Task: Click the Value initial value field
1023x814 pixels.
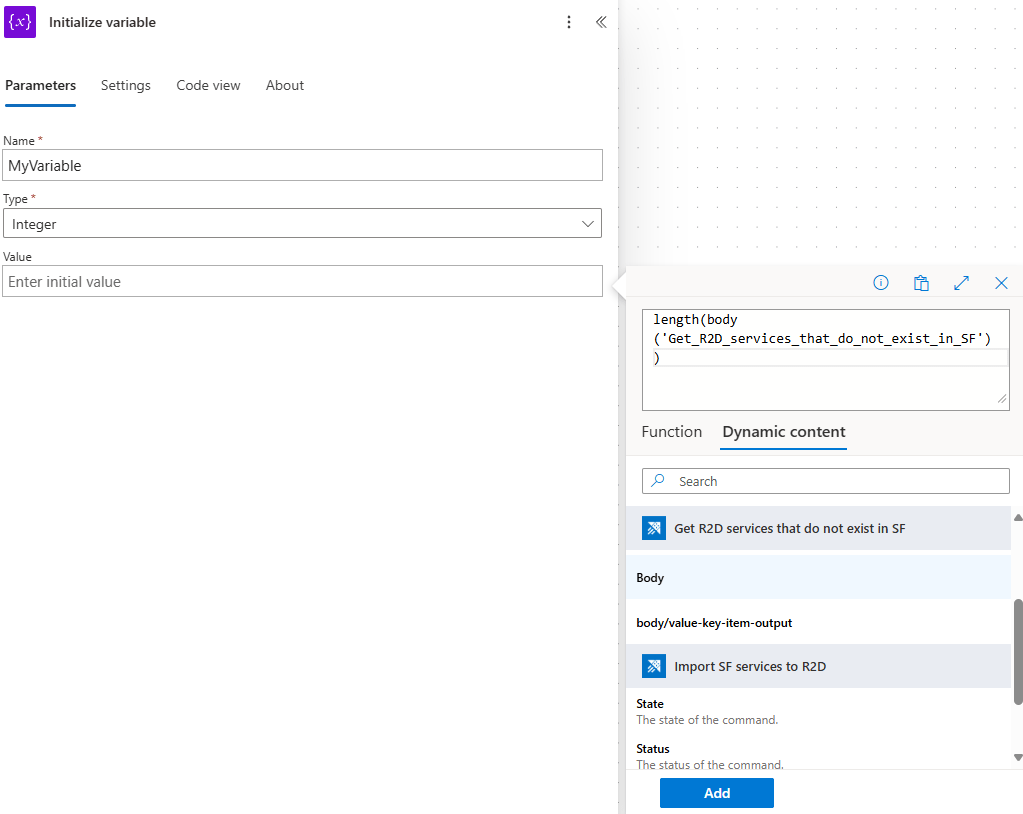Action: coord(302,282)
